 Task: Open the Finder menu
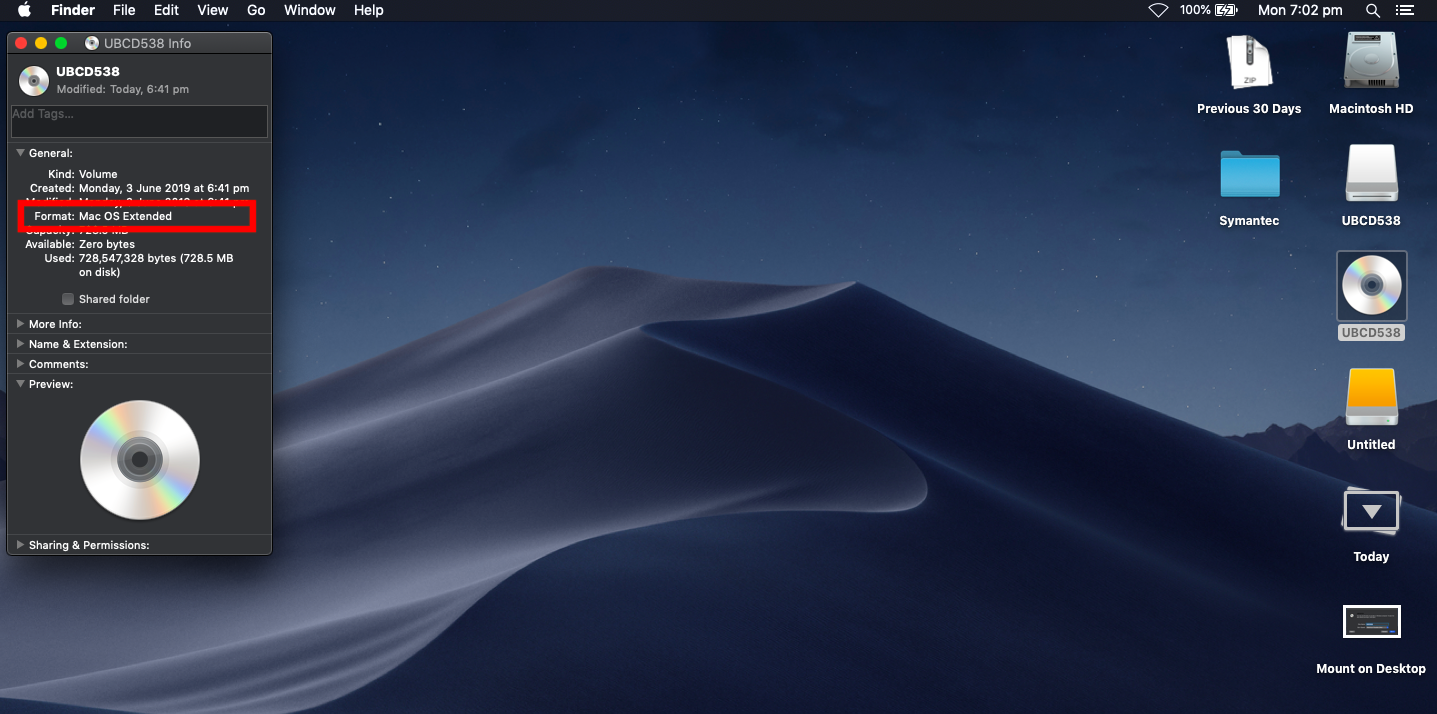pyautogui.click(x=73, y=10)
